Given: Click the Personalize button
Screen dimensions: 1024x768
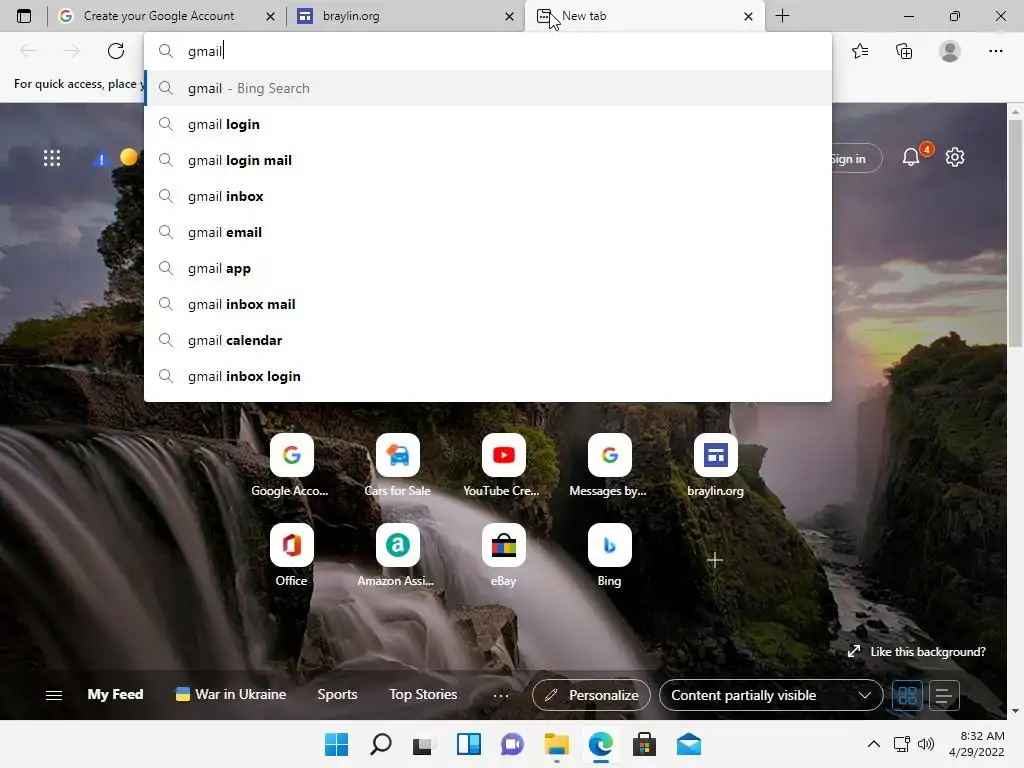Looking at the screenshot, I should tap(592, 695).
